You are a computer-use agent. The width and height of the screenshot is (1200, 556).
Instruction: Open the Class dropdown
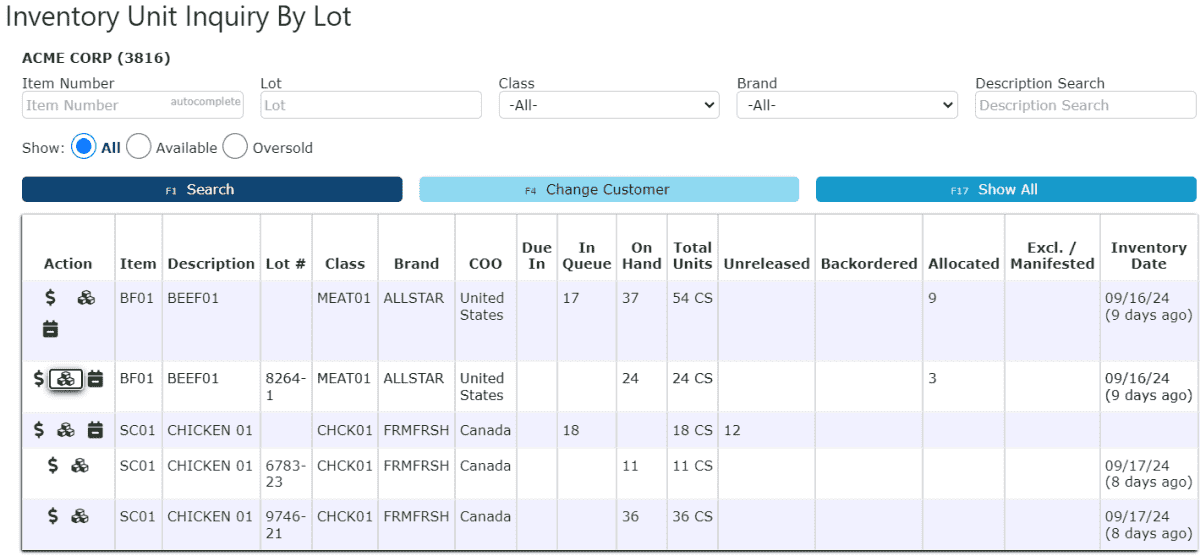click(609, 105)
